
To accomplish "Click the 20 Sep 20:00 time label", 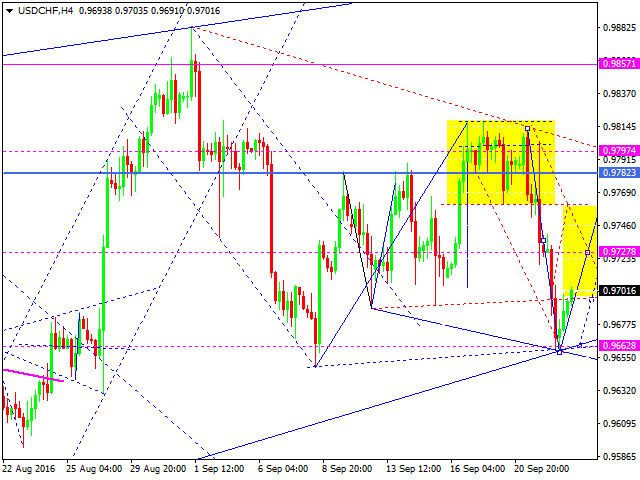I will 541,469.
